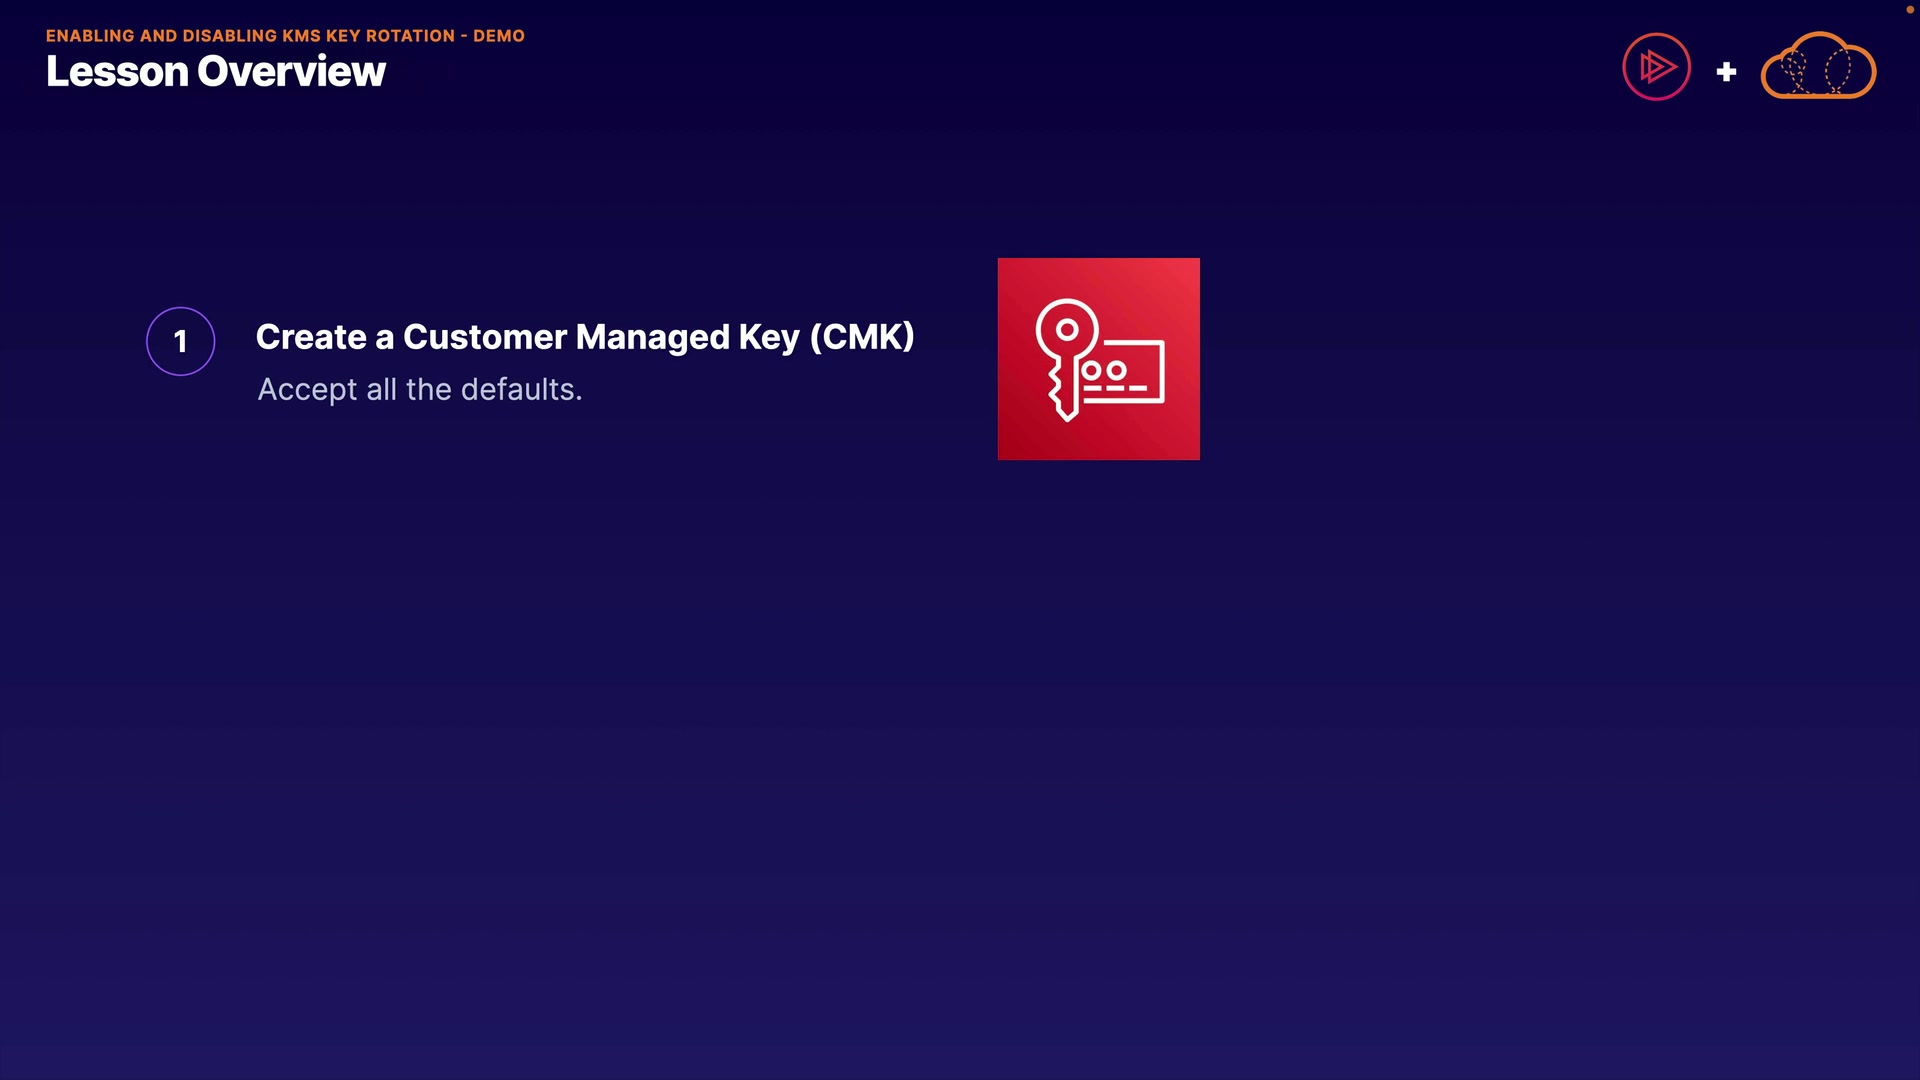This screenshot has height=1080, width=1920.
Task: Click the '(CMK)' abbreviation in the heading
Action: click(x=862, y=337)
